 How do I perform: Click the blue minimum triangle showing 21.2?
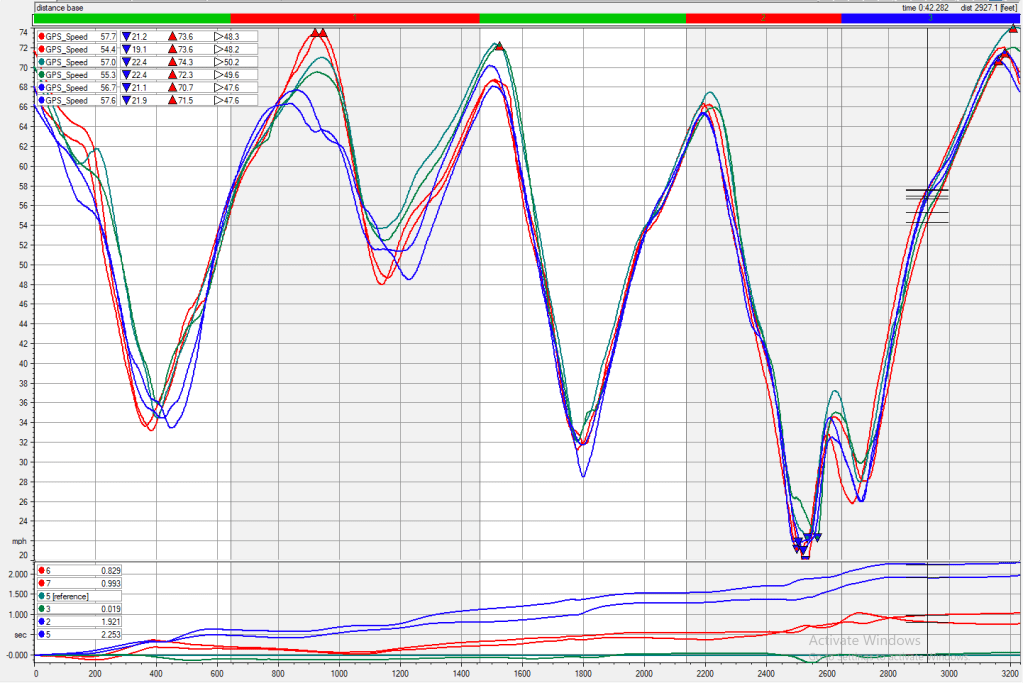pyautogui.click(x=127, y=36)
